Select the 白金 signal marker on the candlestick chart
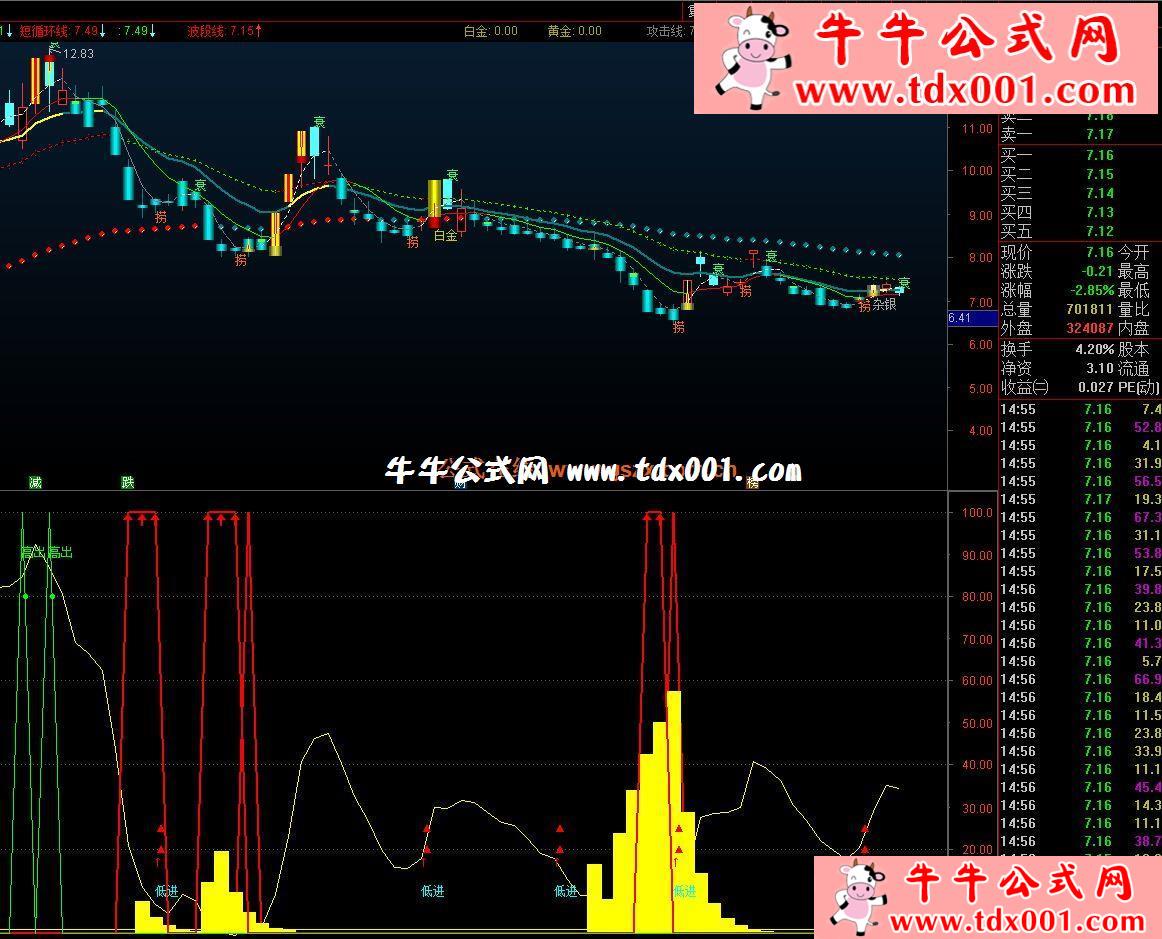The image size is (1162, 939). (445, 236)
